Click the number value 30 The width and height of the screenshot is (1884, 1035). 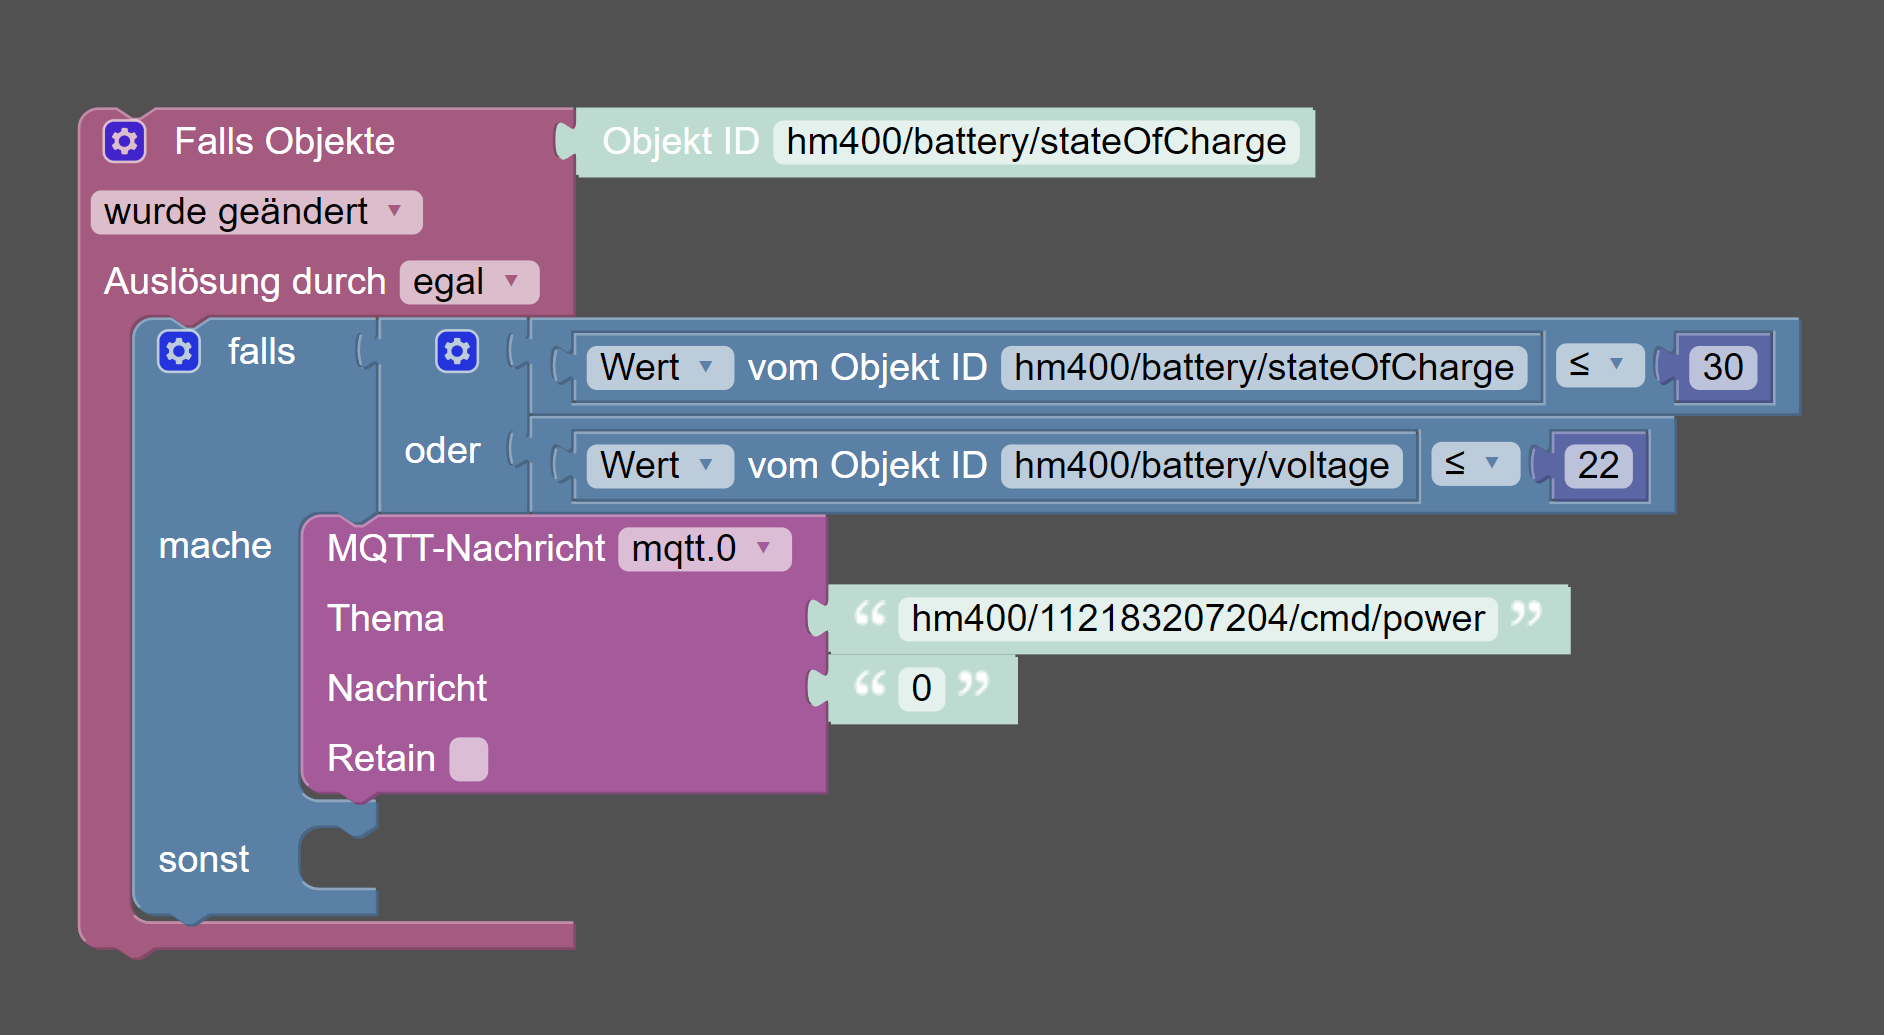coord(1723,368)
